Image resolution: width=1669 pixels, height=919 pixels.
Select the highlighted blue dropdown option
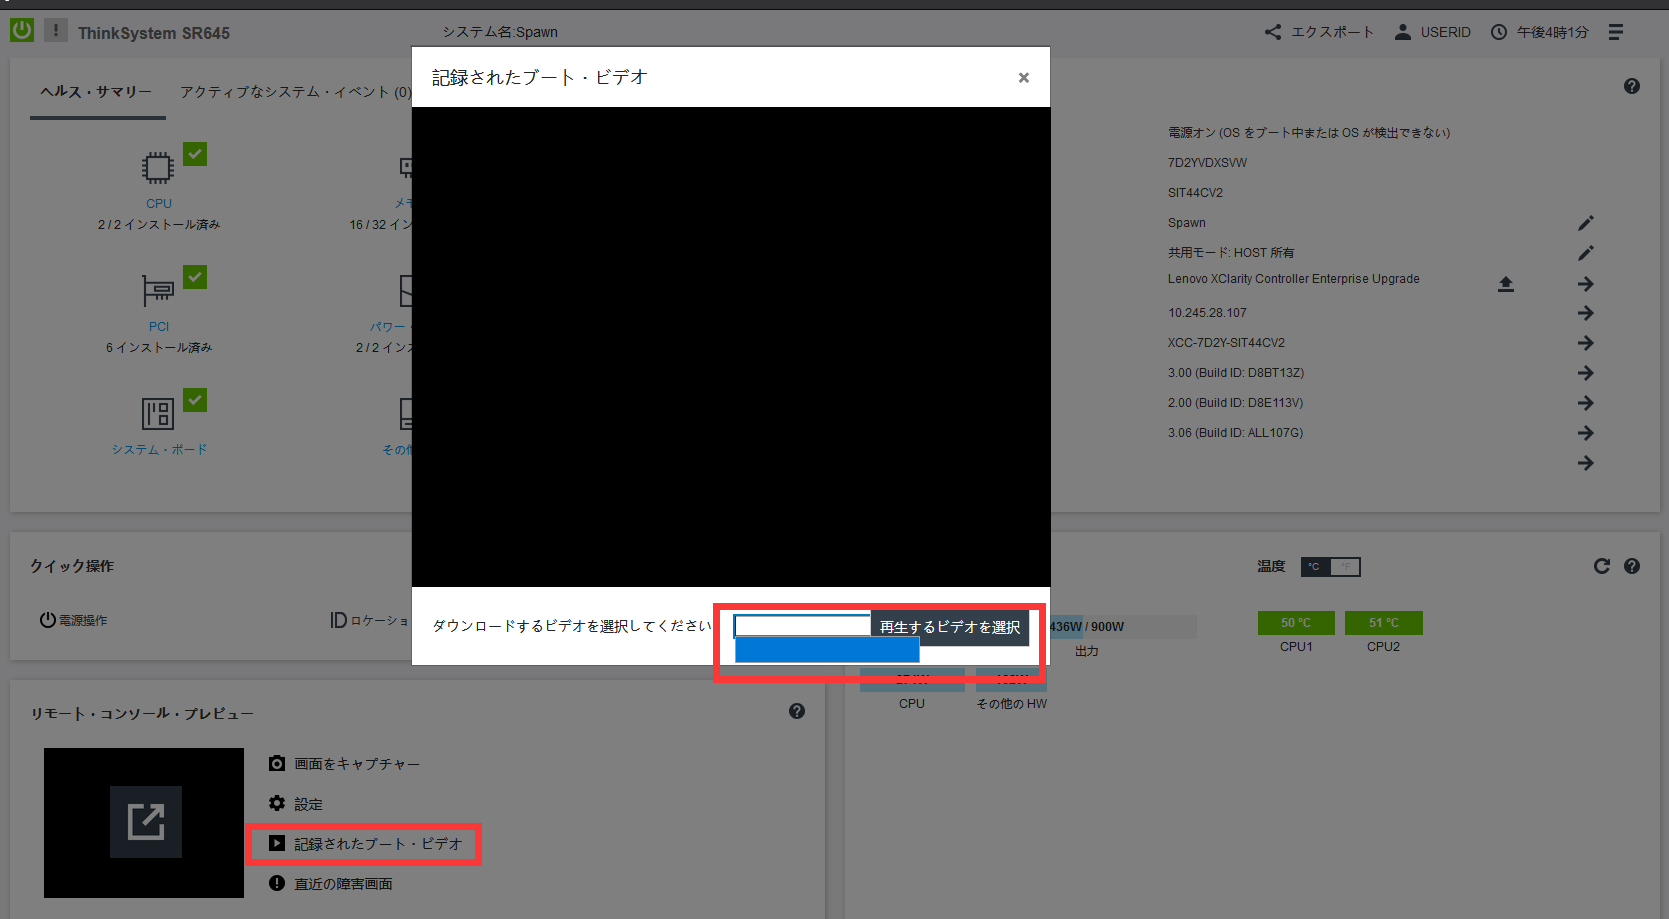click(827, 650)
